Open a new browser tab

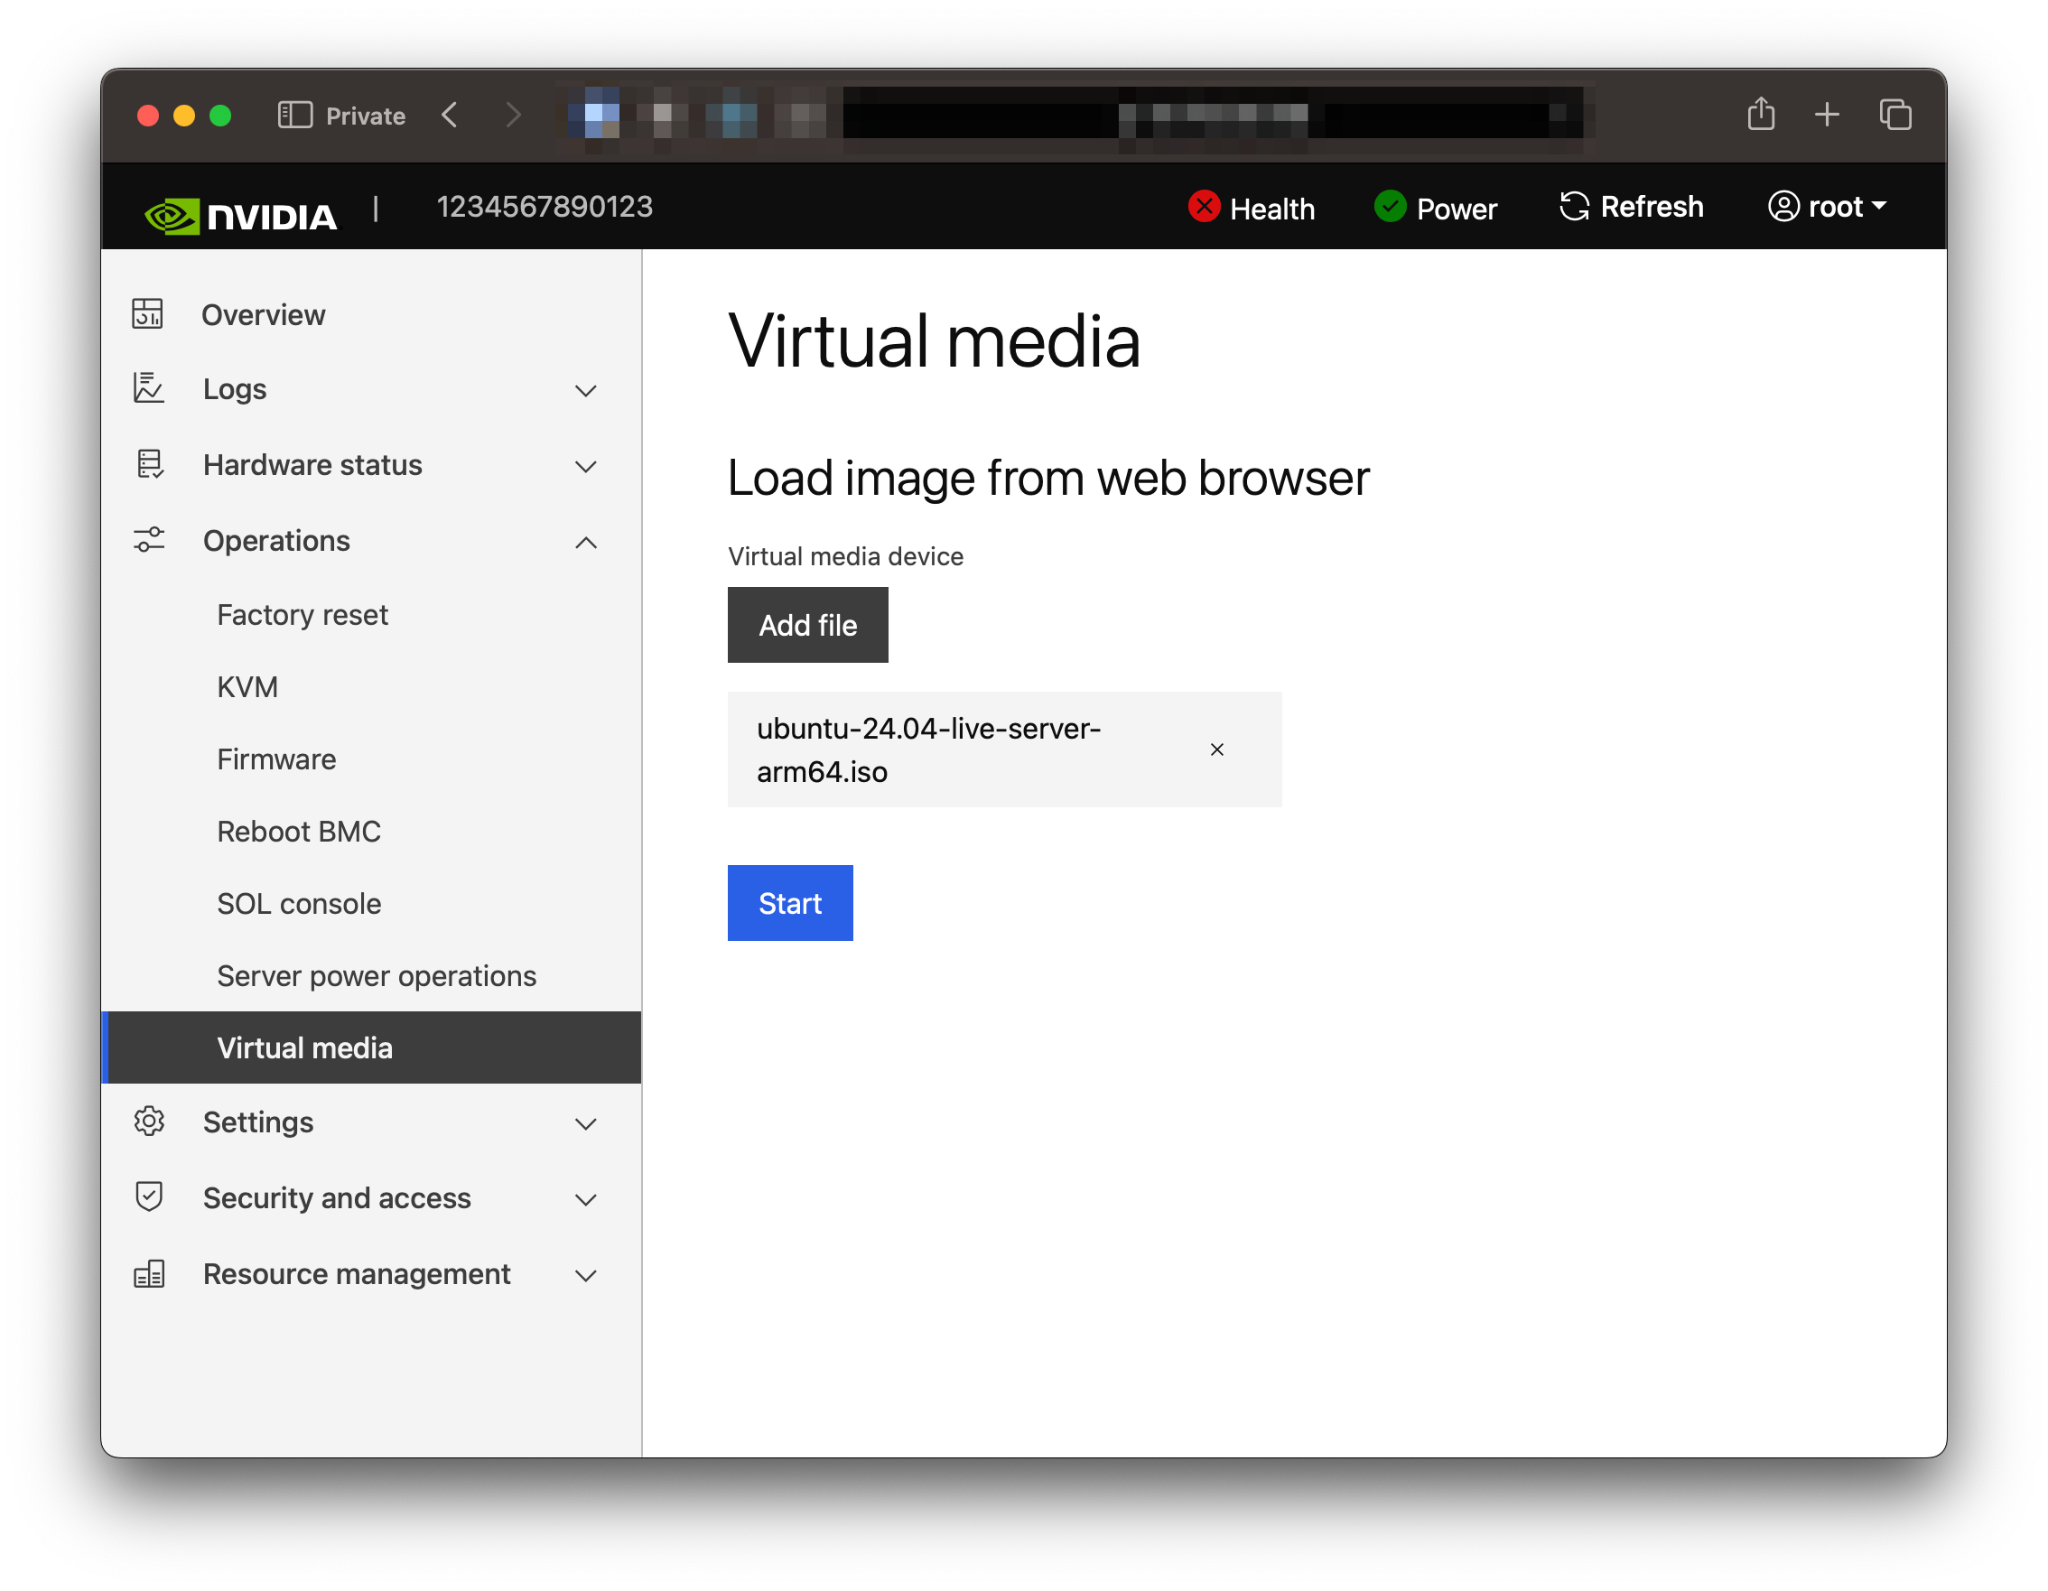pyautogui.click(x=1826, y=115)
